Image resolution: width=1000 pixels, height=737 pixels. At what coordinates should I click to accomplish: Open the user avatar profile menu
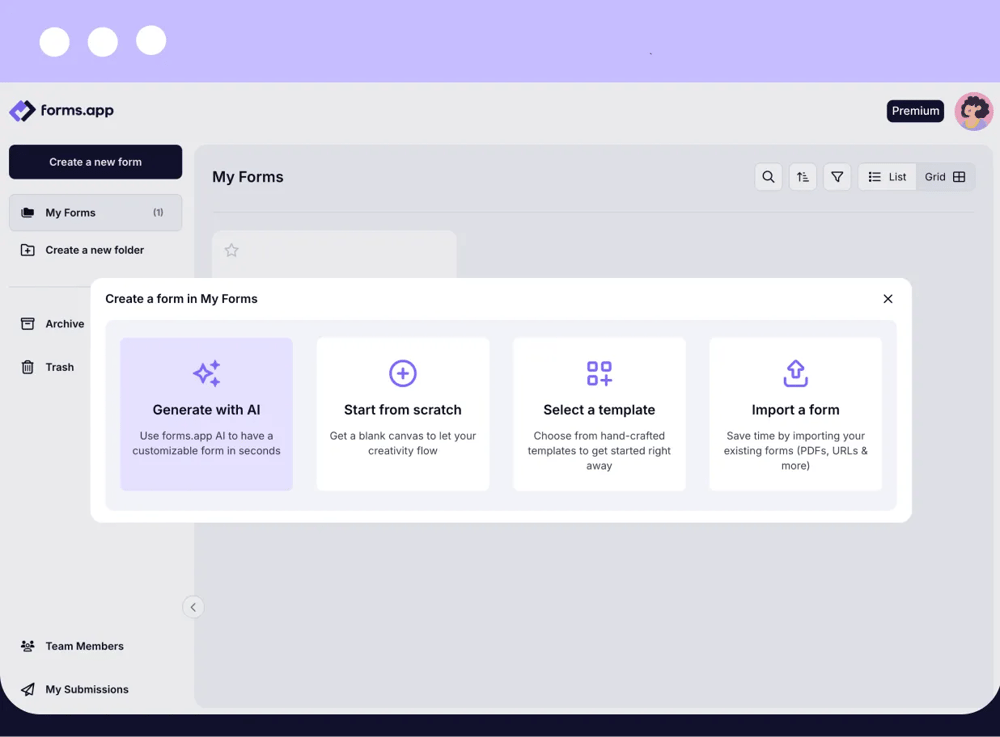click(x=973, y=111)
